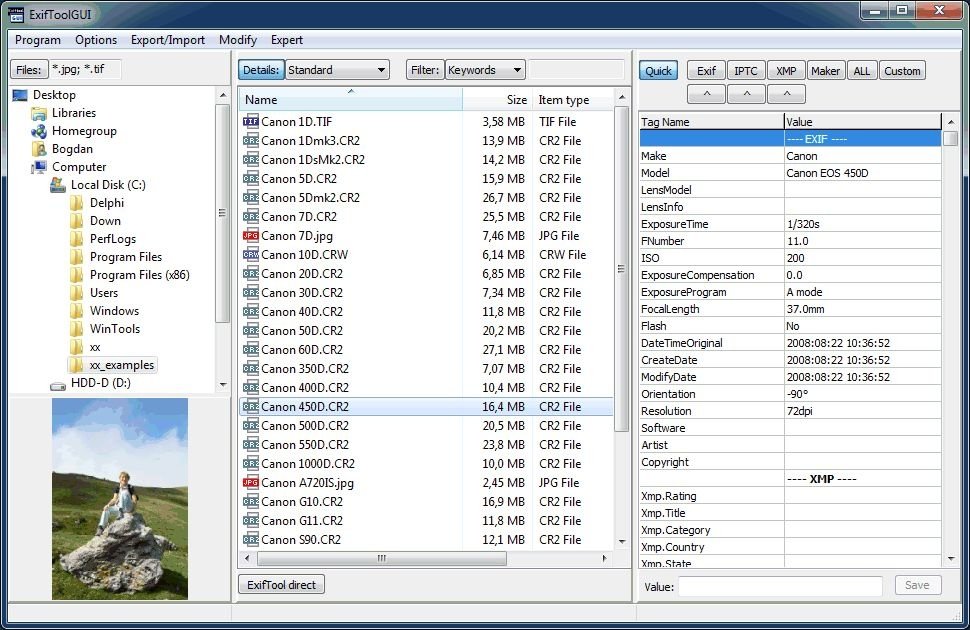Screen dimensions: 970x630
Task: Show ALL metadata tags
Action: coord(862,71)
